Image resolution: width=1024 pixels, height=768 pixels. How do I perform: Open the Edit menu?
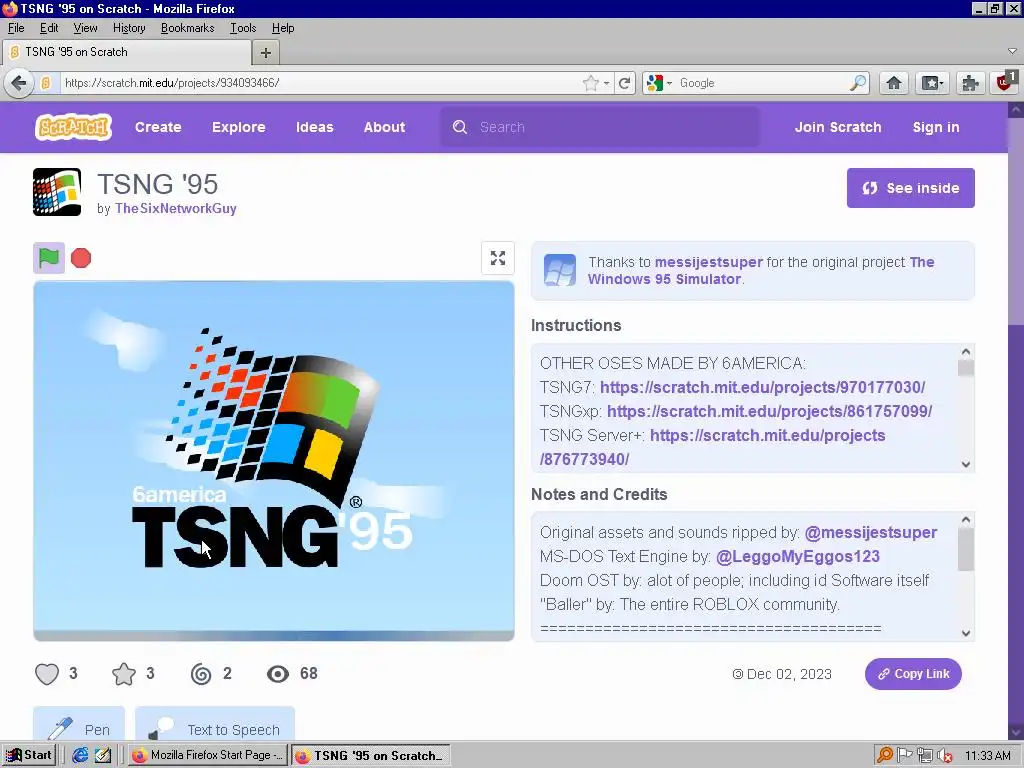point(49,28)
